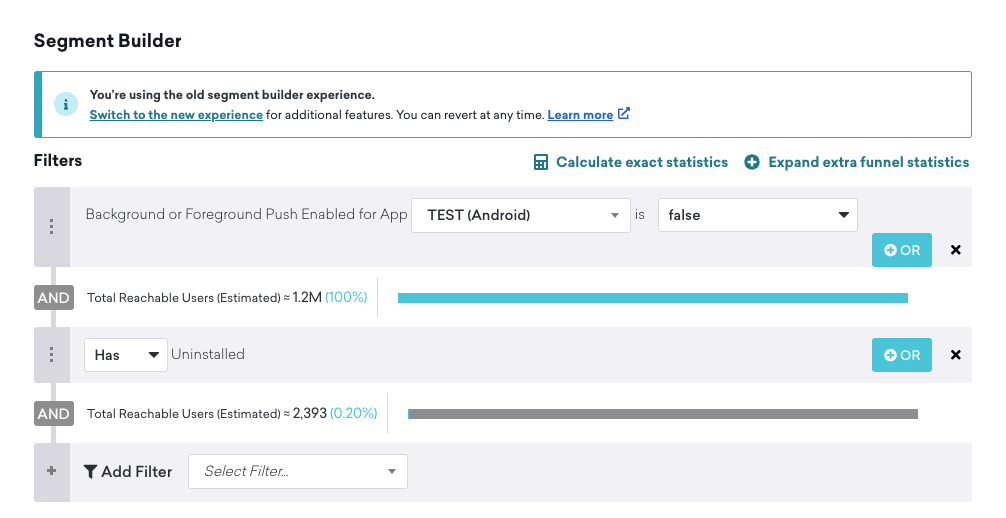The height and width of the screenshot is (518, 1006).
Task: Click the info icon in the banner
Action: click(x=65, y=104)
